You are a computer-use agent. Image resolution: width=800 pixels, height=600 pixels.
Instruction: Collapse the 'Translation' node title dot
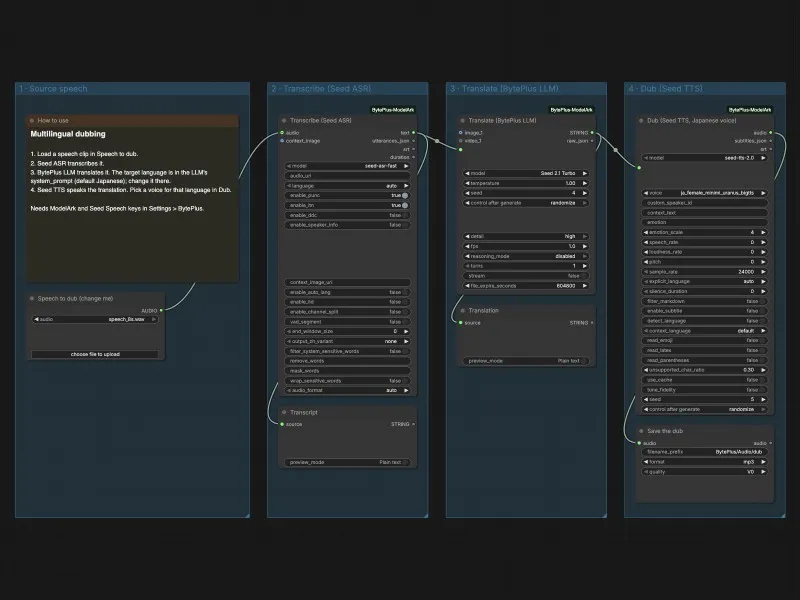[463, 311]
